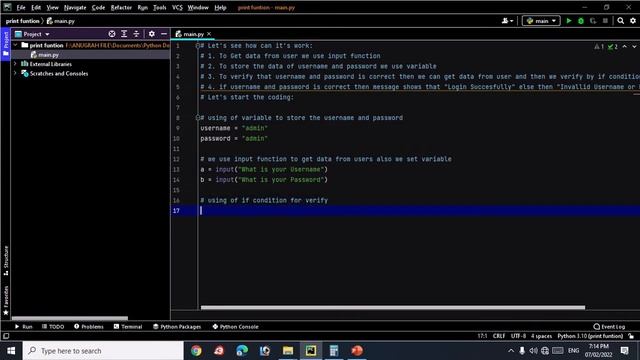Screen dimensions: 640x360
Task: Open the TODO tool window
Action: (53, 327)
